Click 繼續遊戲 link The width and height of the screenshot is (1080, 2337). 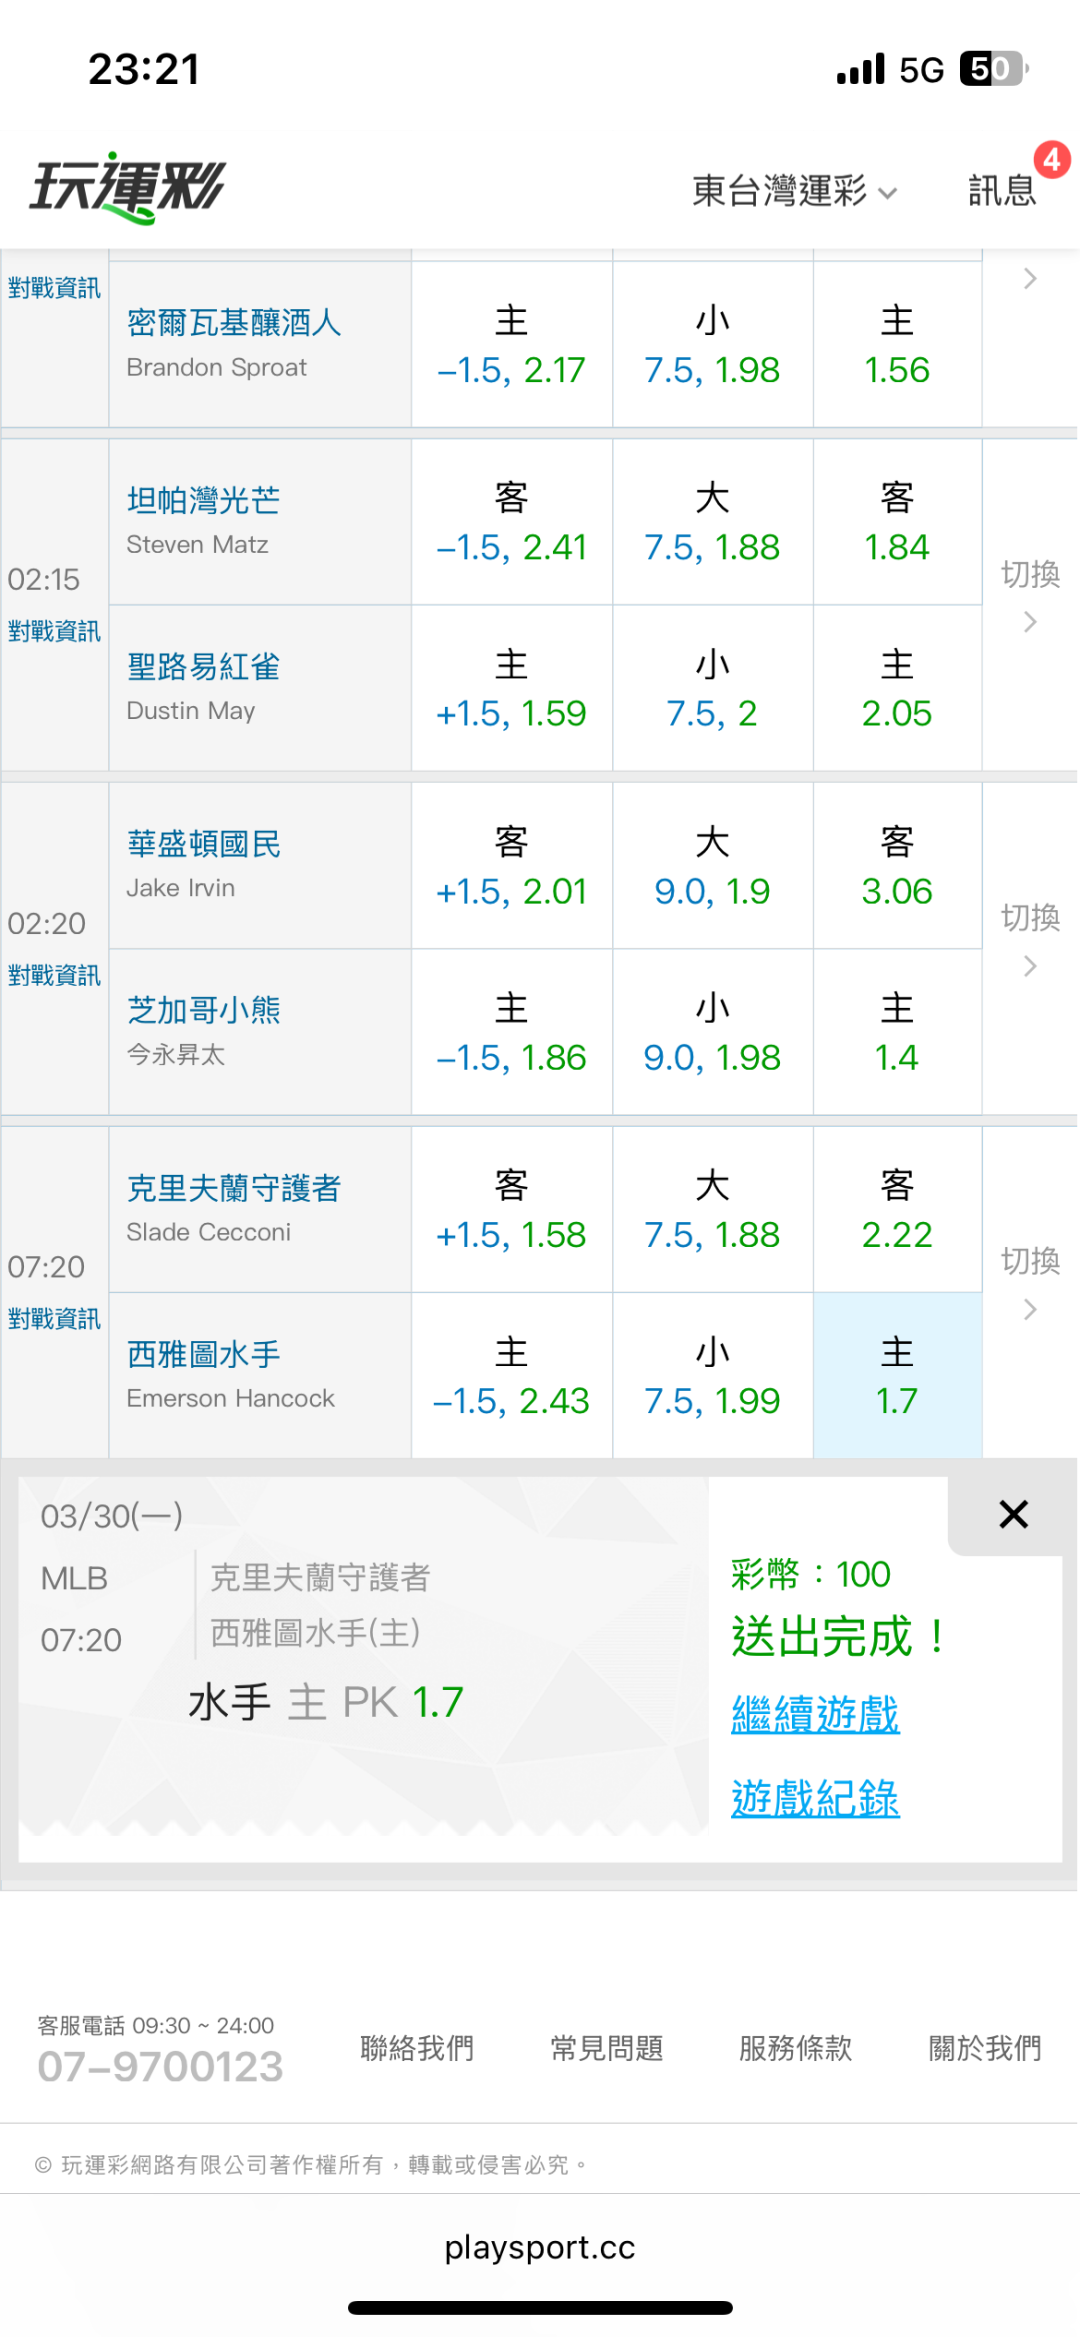click(x=815, y=1714)
